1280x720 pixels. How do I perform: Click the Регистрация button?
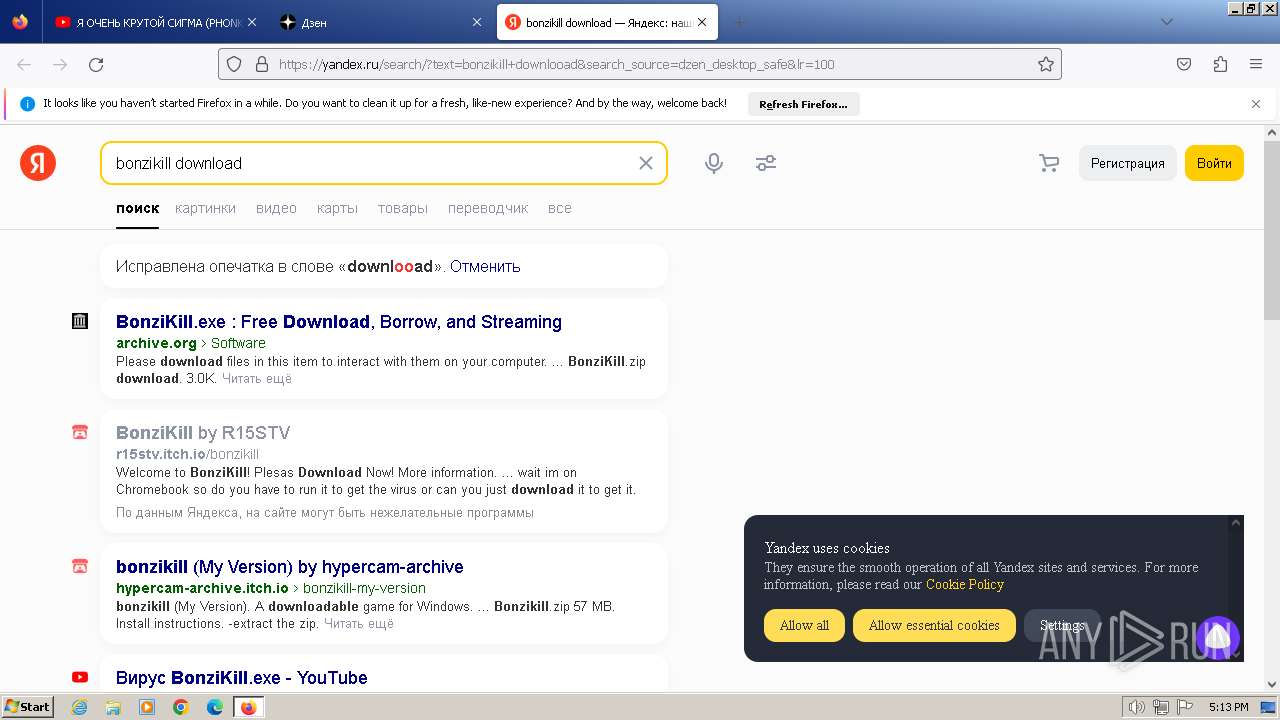(x=1127, y=163)
